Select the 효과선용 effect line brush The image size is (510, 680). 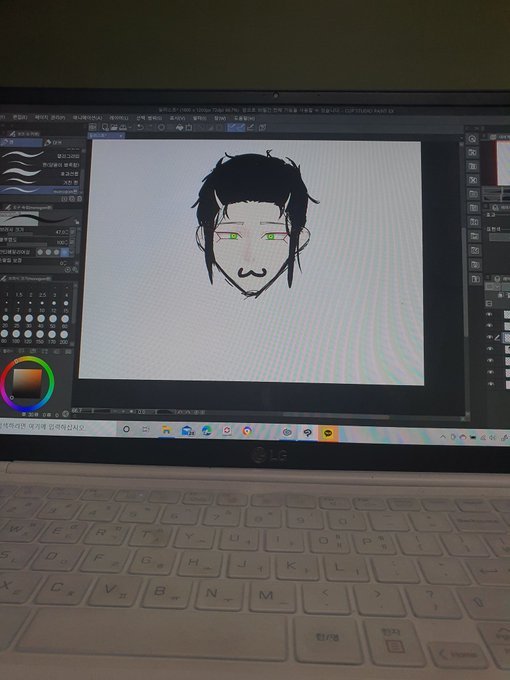[x=41, y=173]
